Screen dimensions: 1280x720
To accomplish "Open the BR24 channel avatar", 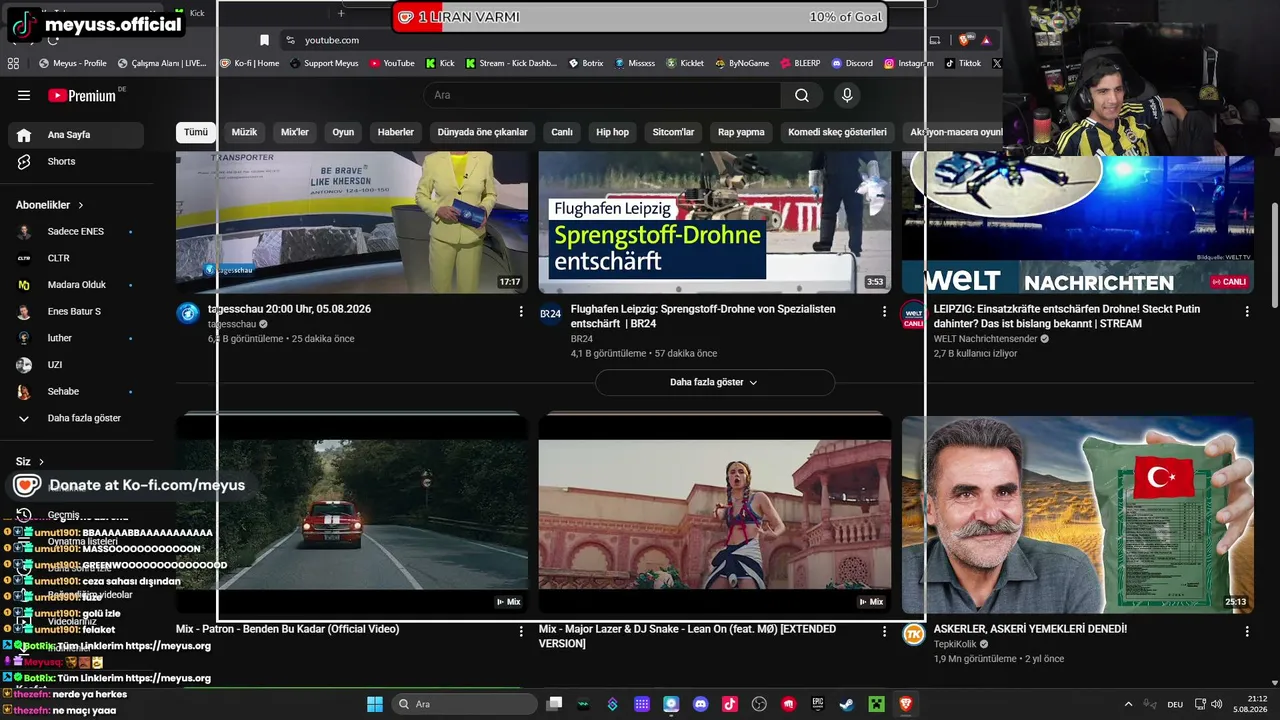I will pos(551,313).
